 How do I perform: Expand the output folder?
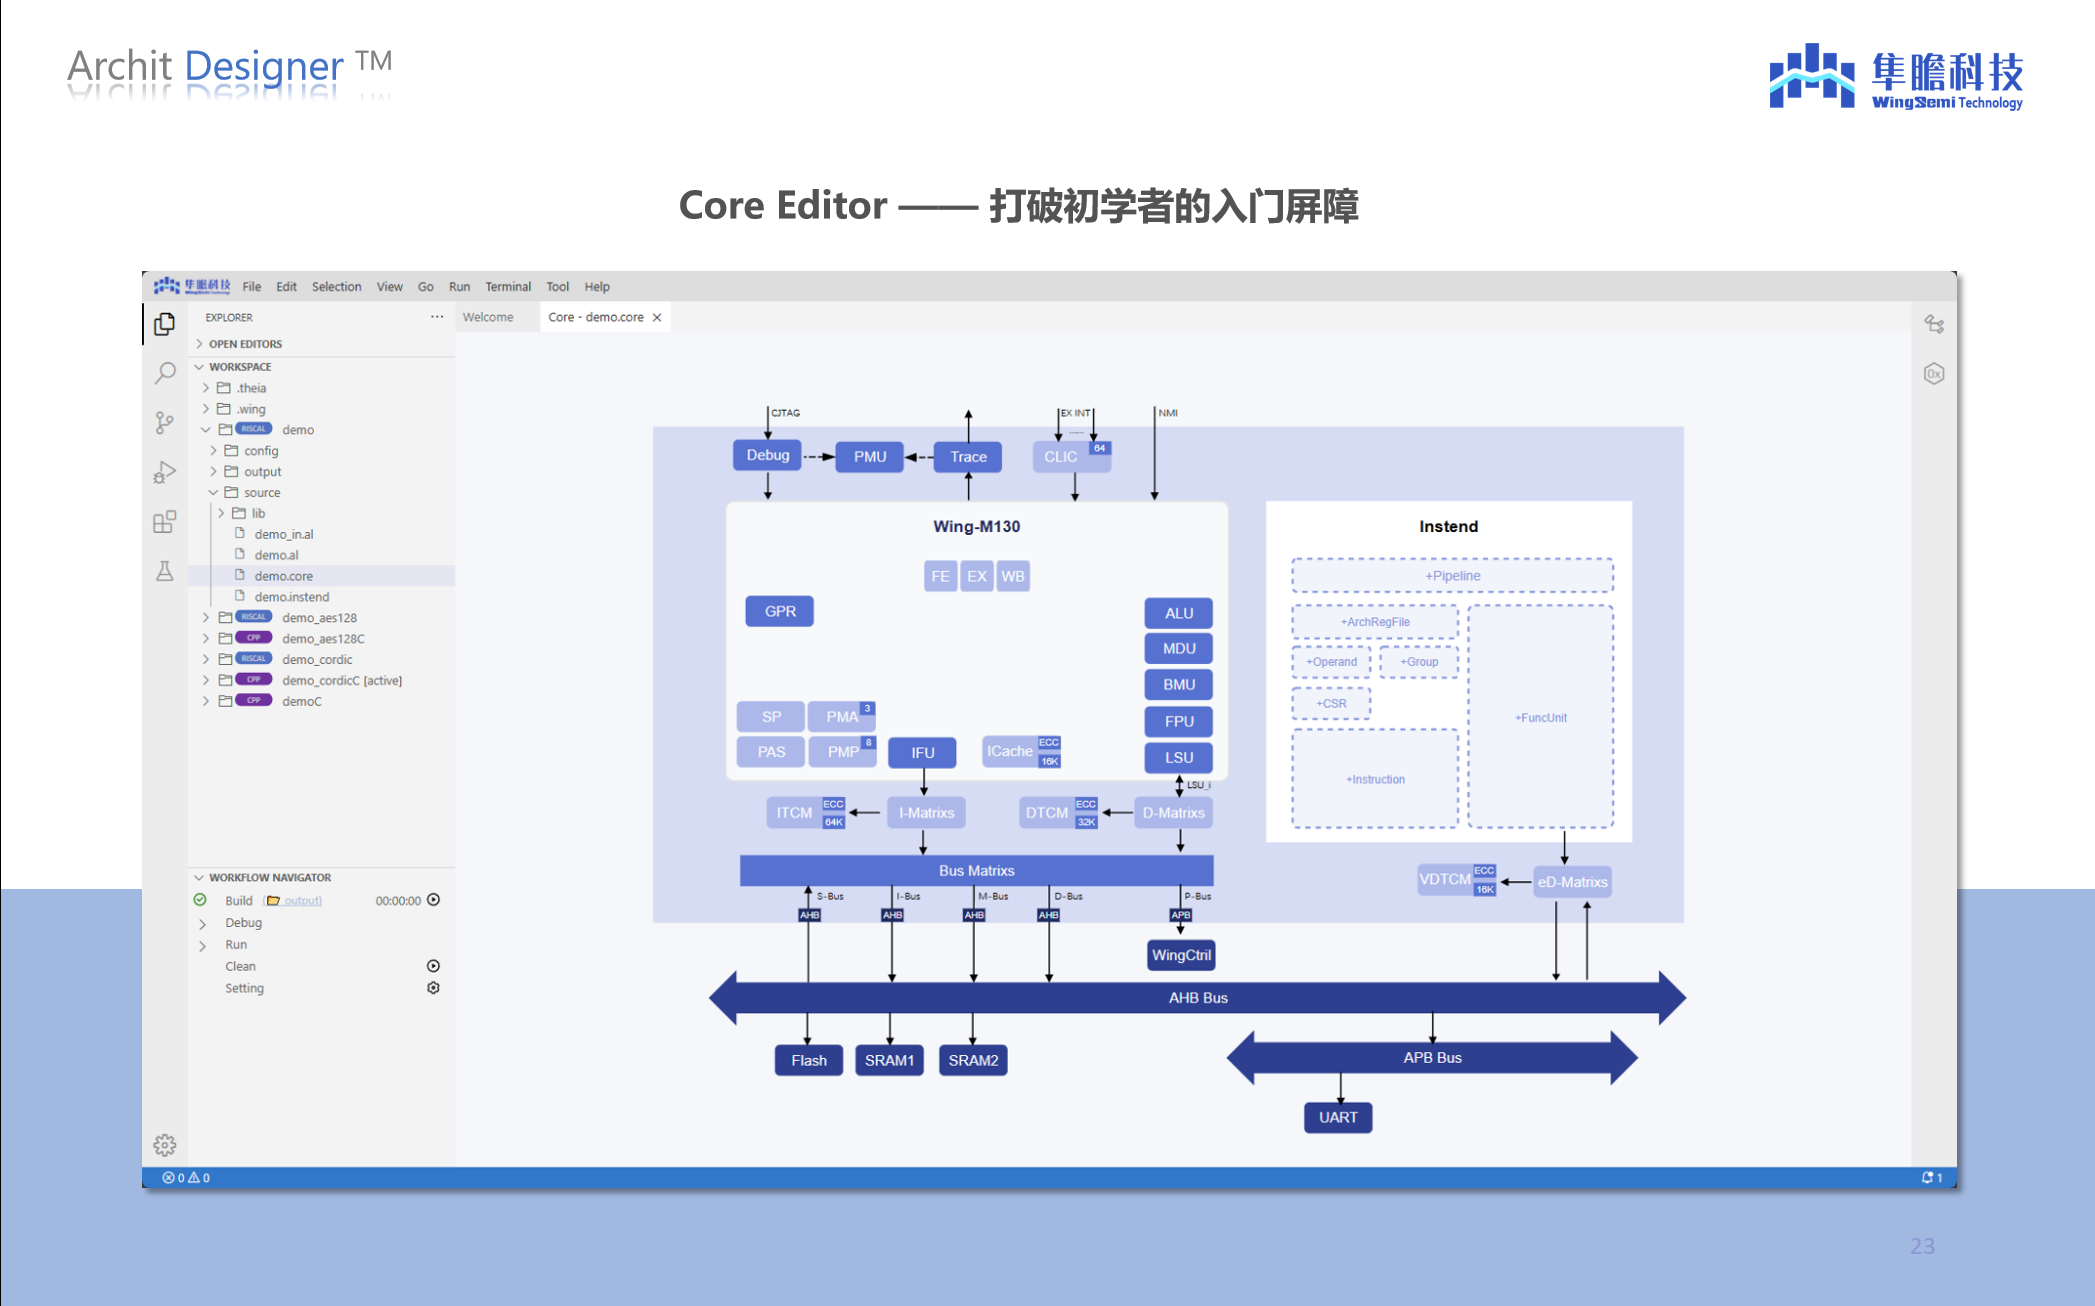point(213,472)
